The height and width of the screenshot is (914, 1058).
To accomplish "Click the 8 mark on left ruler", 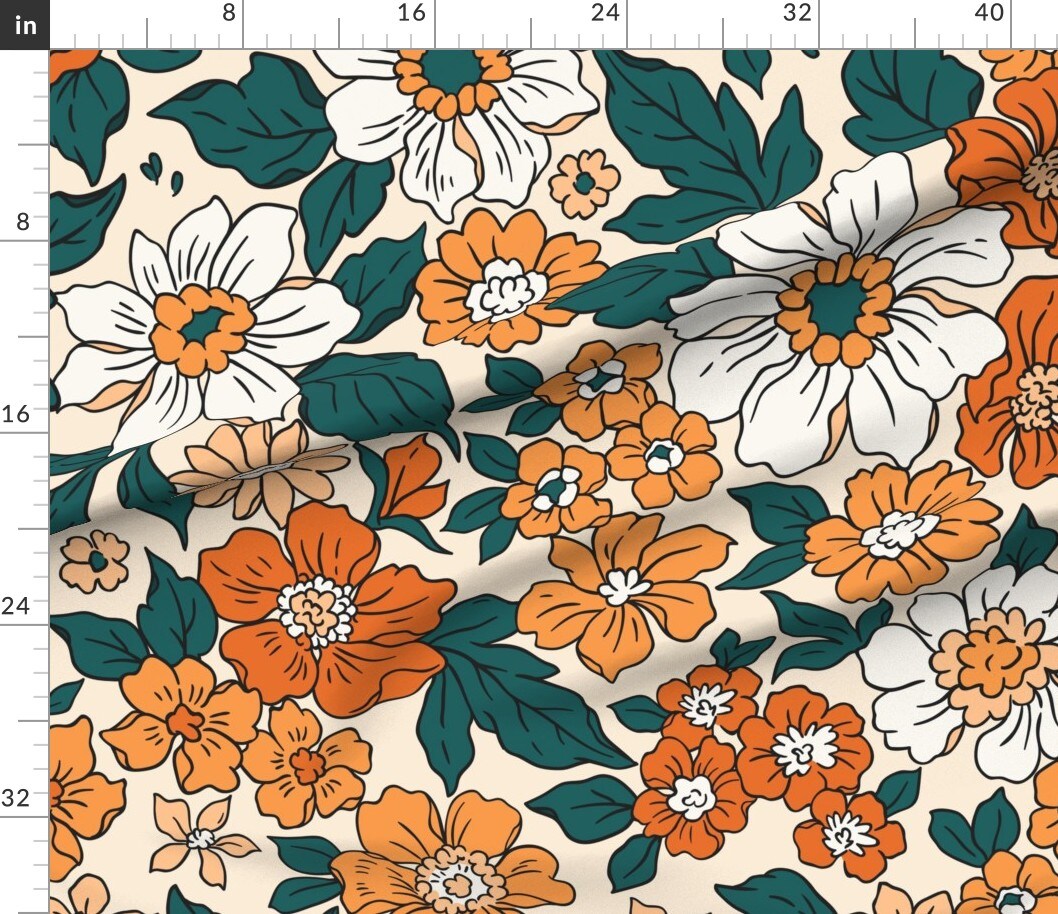I will click(22, 221).
